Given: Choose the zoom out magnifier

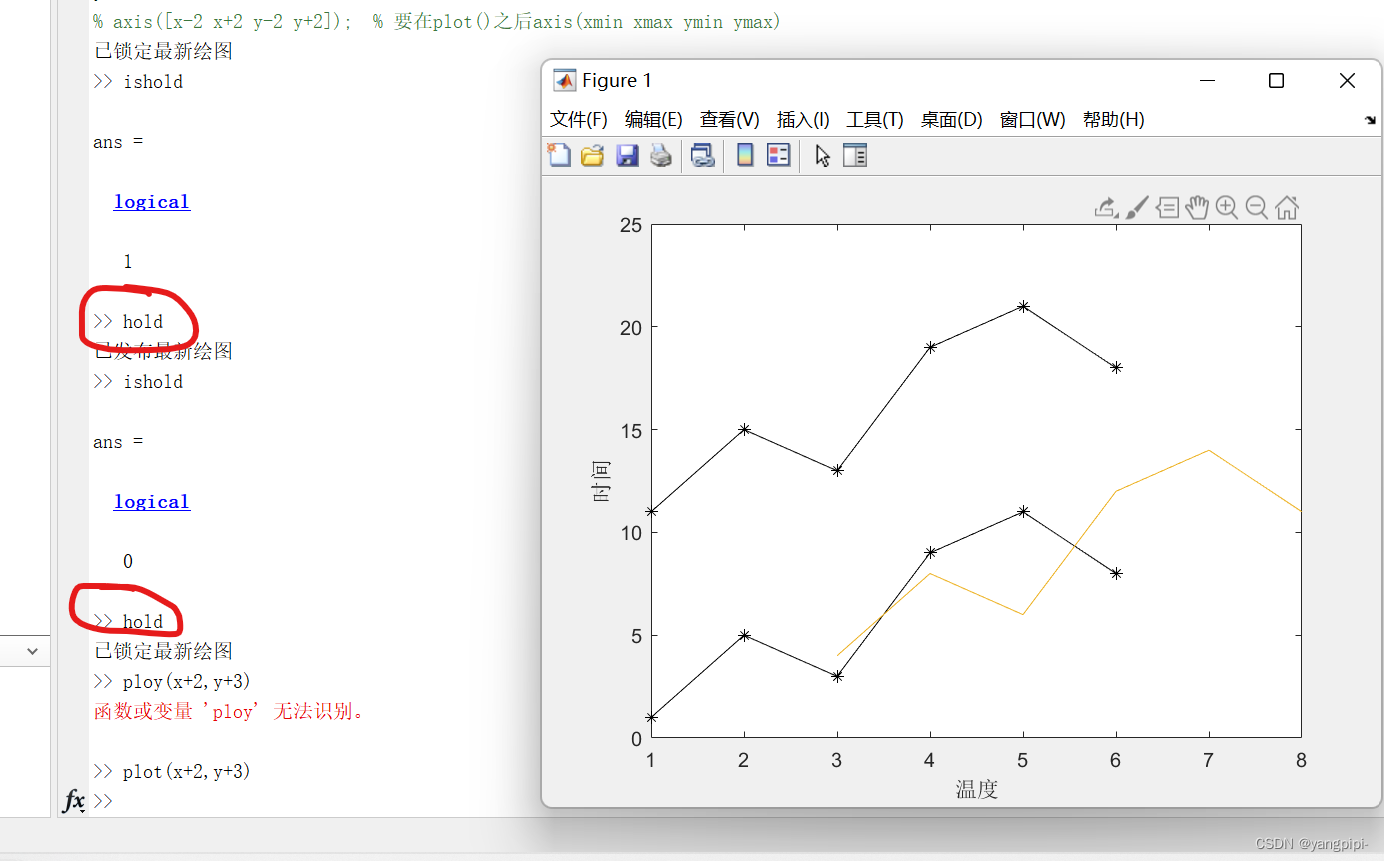Looking at the screenshot, I should [x=1257, y=207].
